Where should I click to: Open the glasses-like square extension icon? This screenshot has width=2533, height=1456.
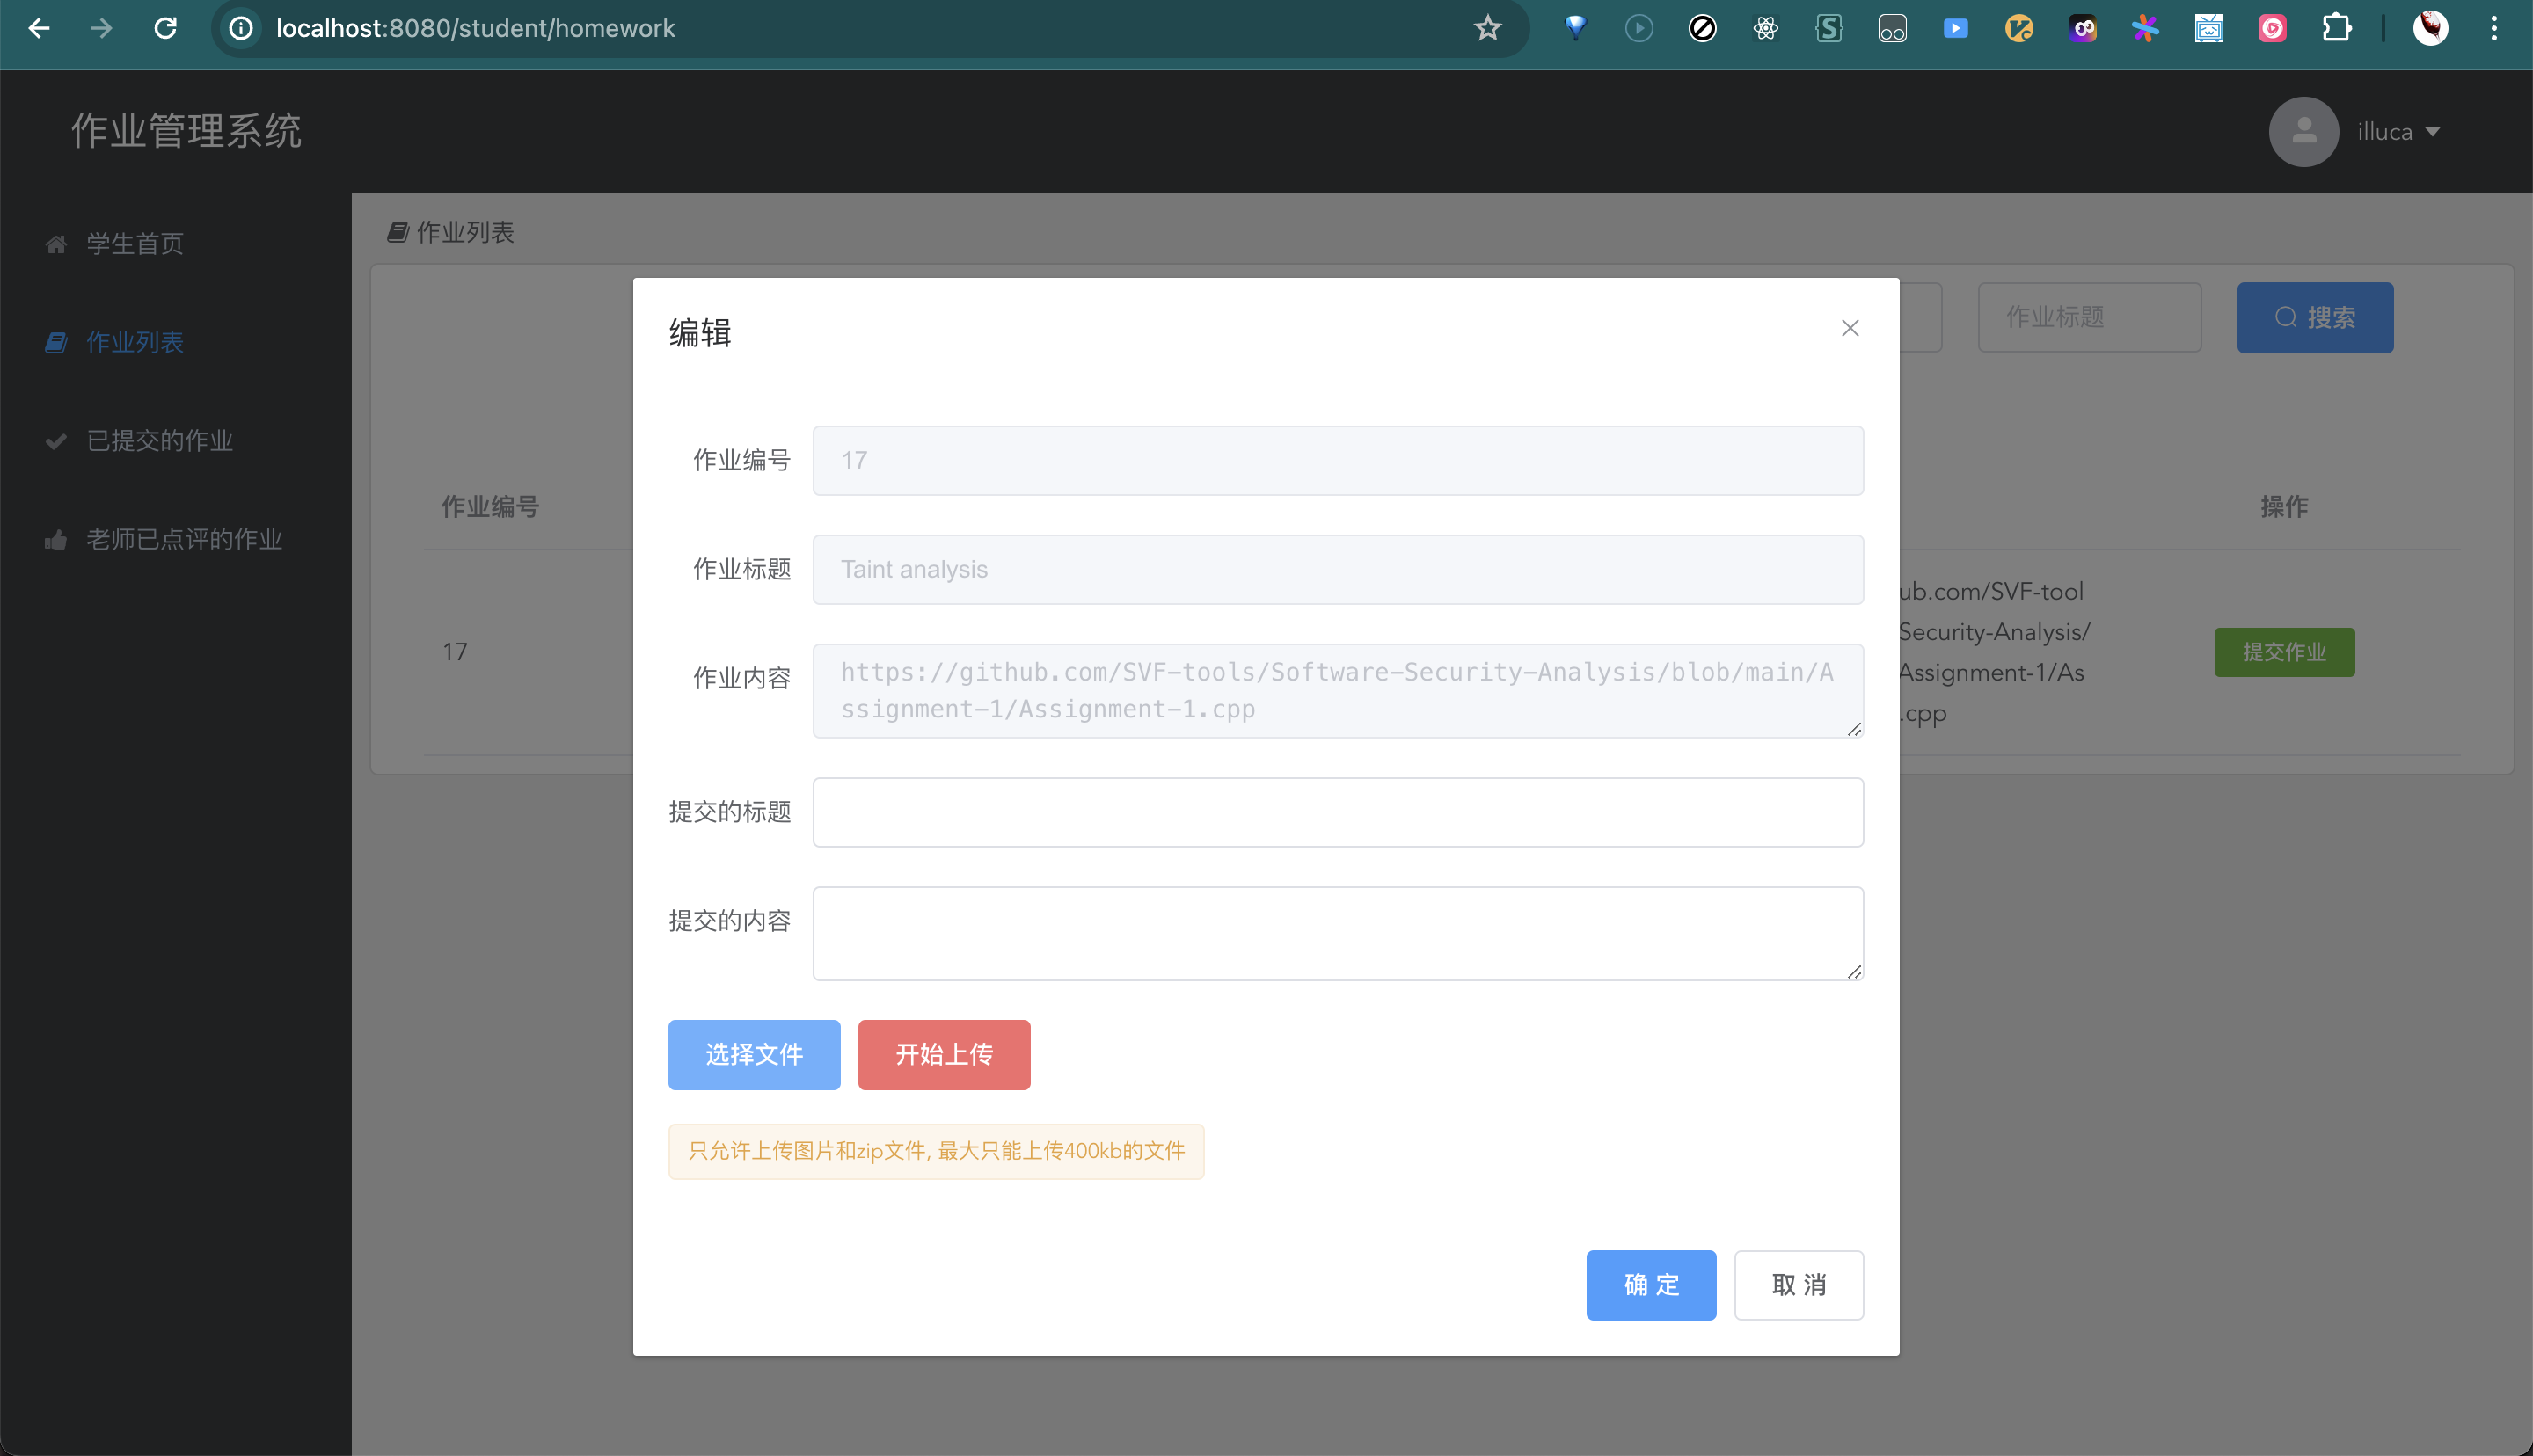(x=1892, y=28)
